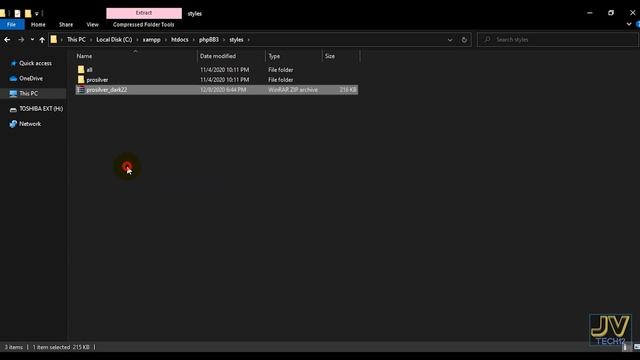Click styles in the address path
This screenshot has width=640, height=360.
click(236, 40)
